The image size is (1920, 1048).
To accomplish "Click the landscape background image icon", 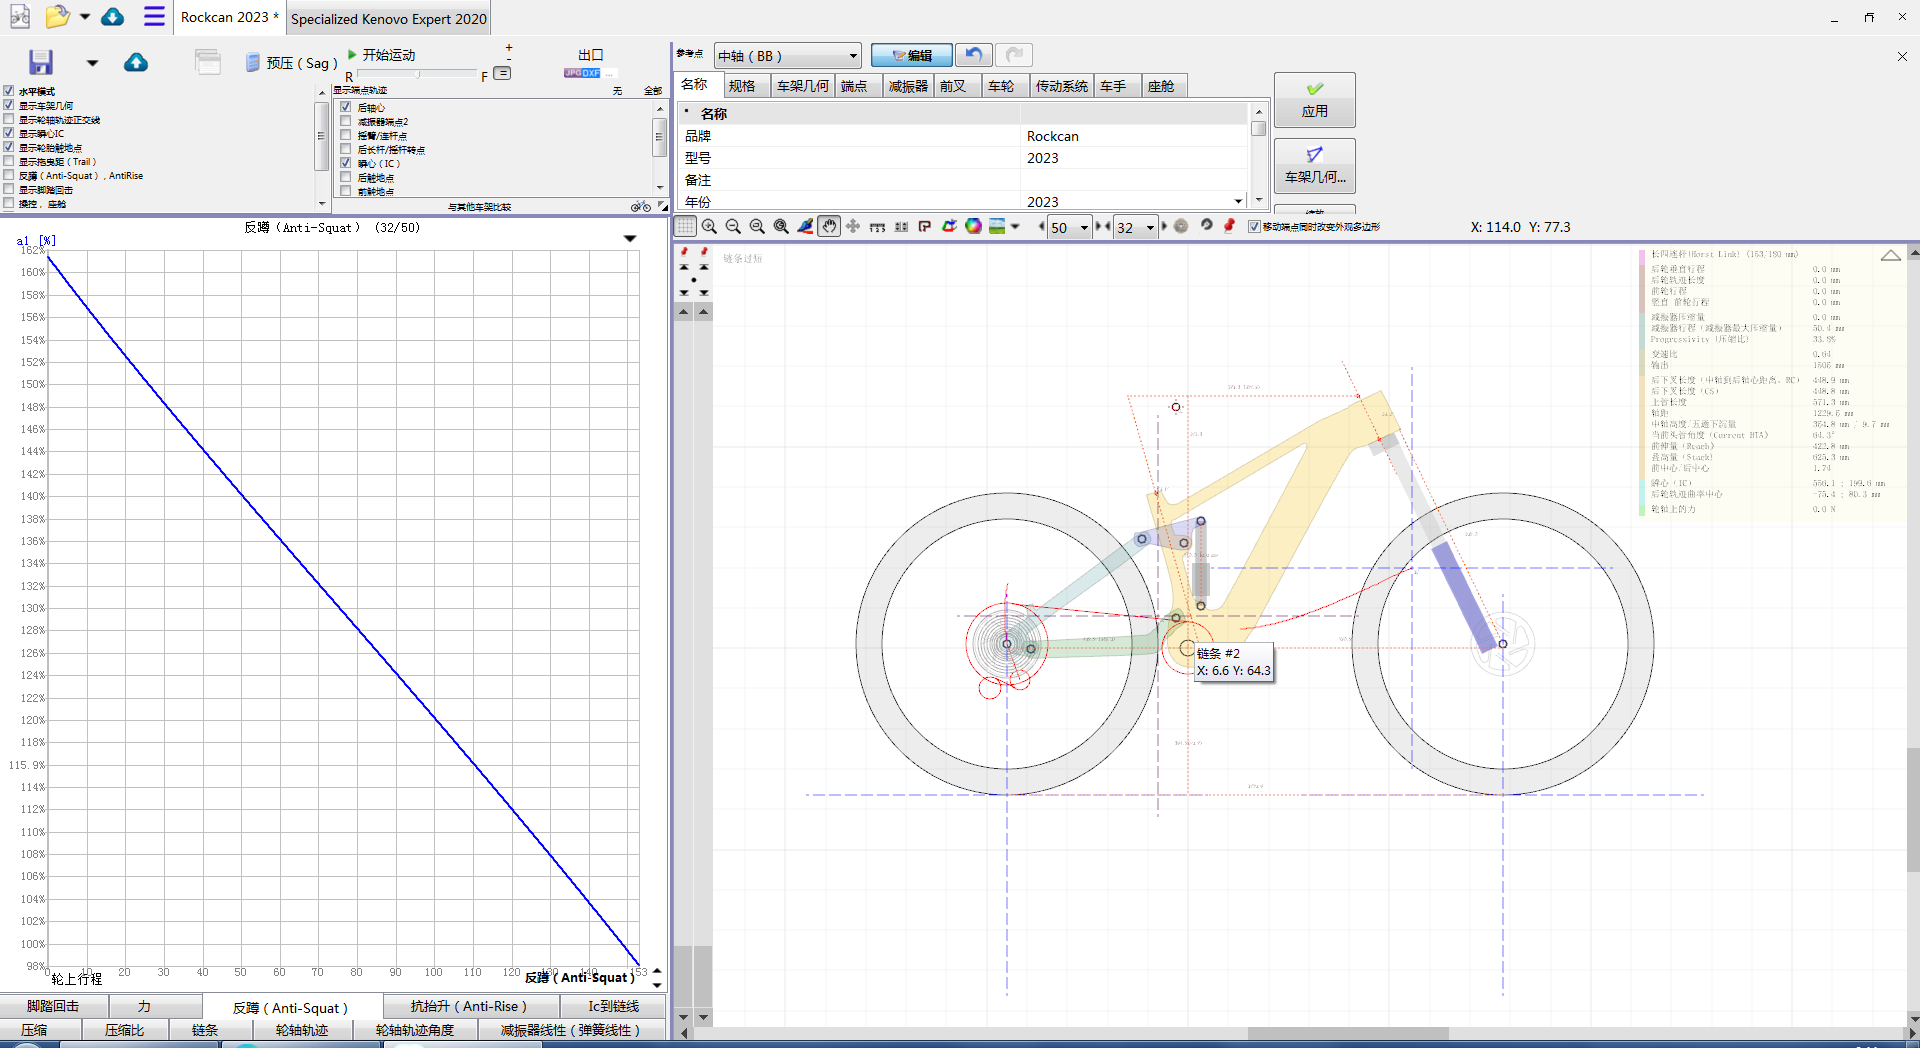I will 997,227.
